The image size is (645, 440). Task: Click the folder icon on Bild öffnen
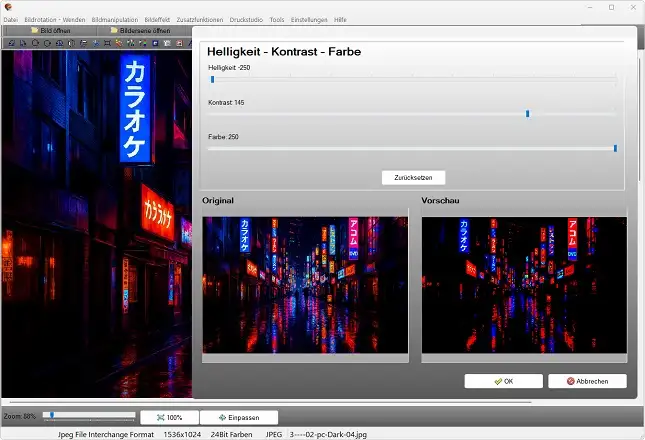34,31
